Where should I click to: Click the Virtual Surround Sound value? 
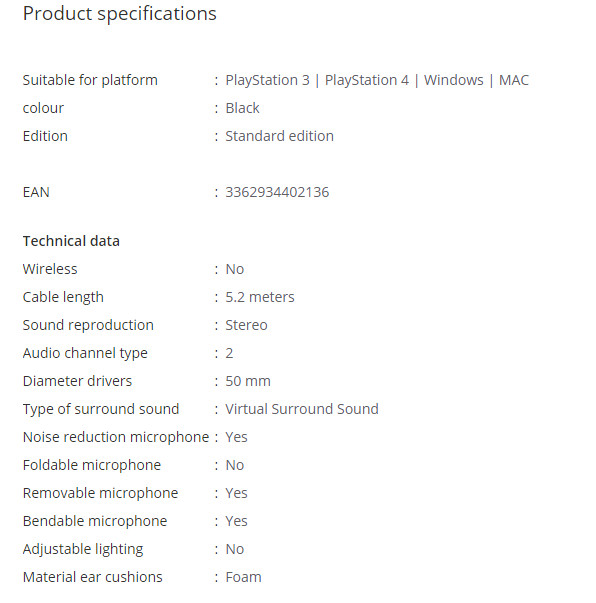(302, 409)
